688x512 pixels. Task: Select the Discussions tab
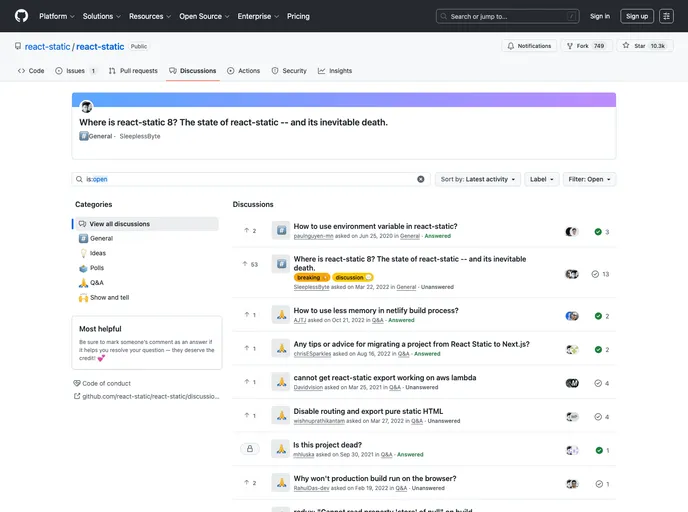193,71
